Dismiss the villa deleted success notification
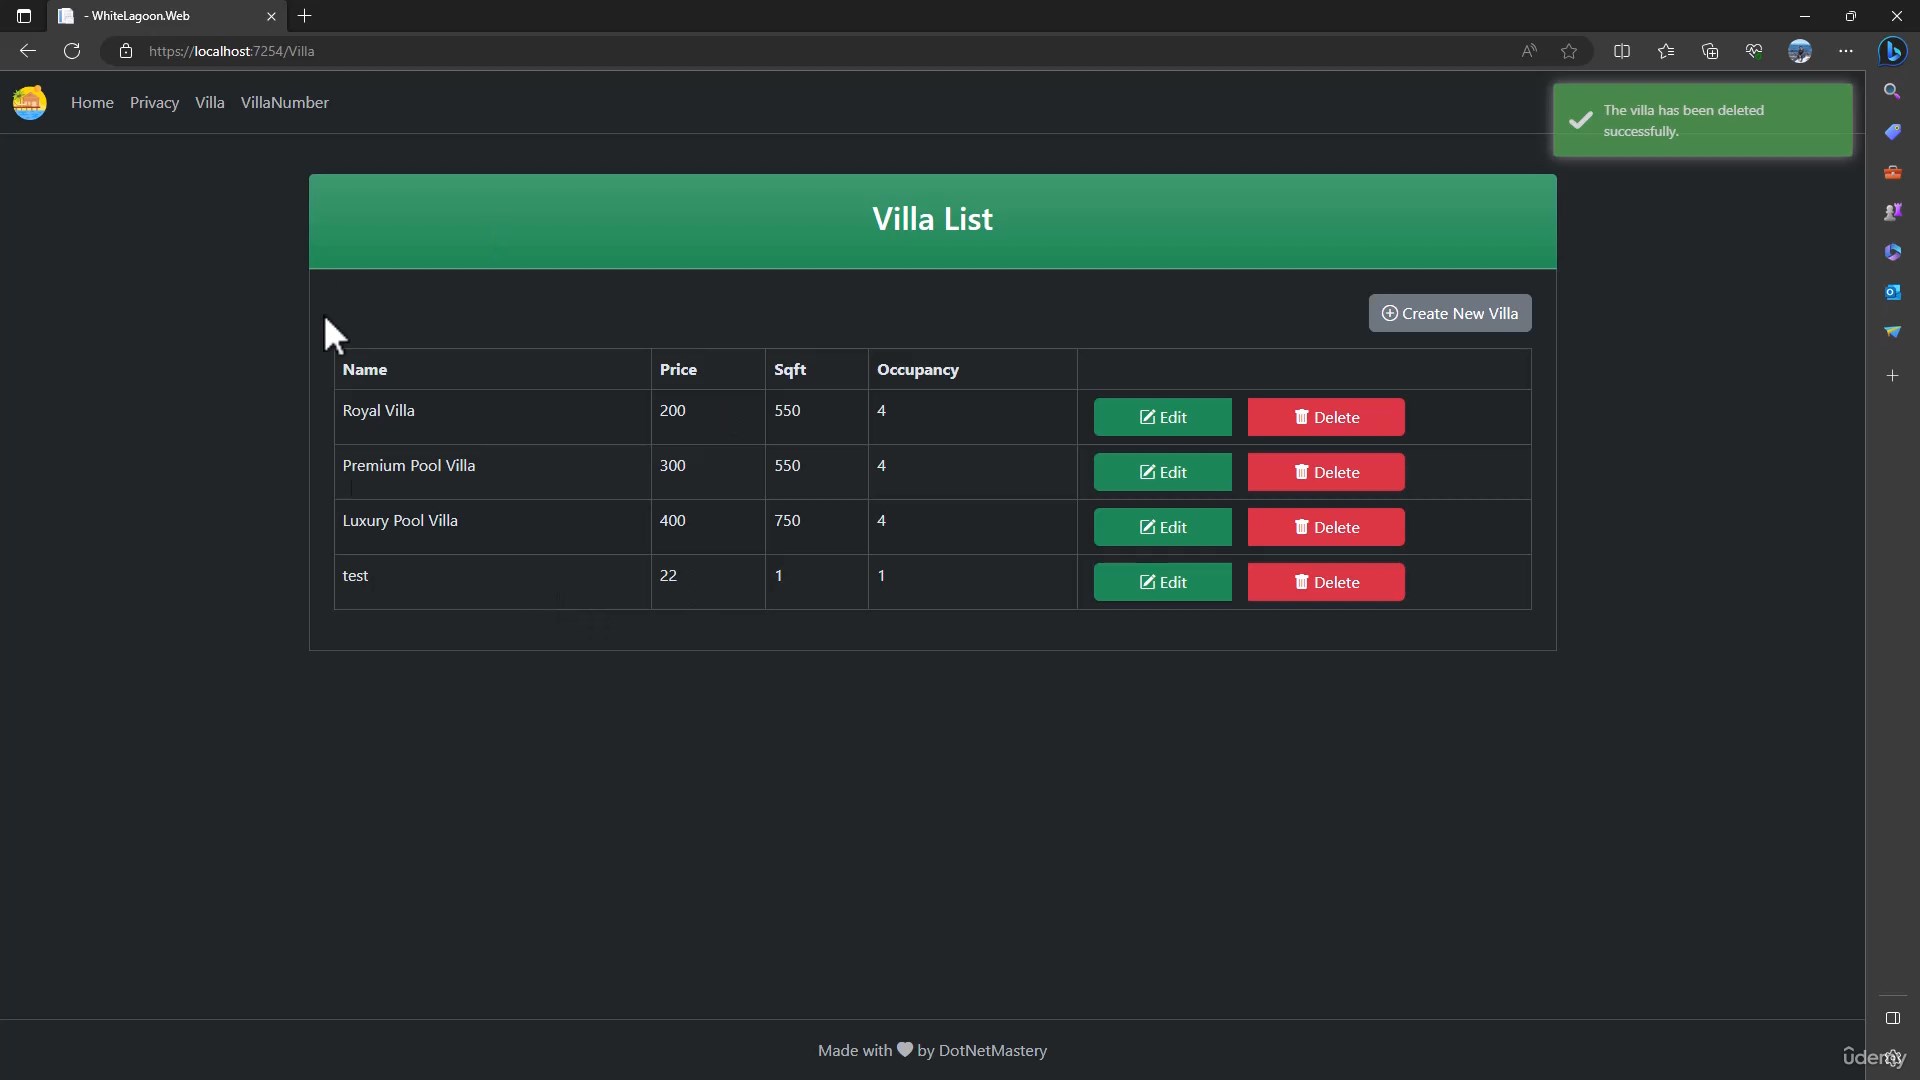Viewport: 1920px width, 1080px height. [1702, 120]
